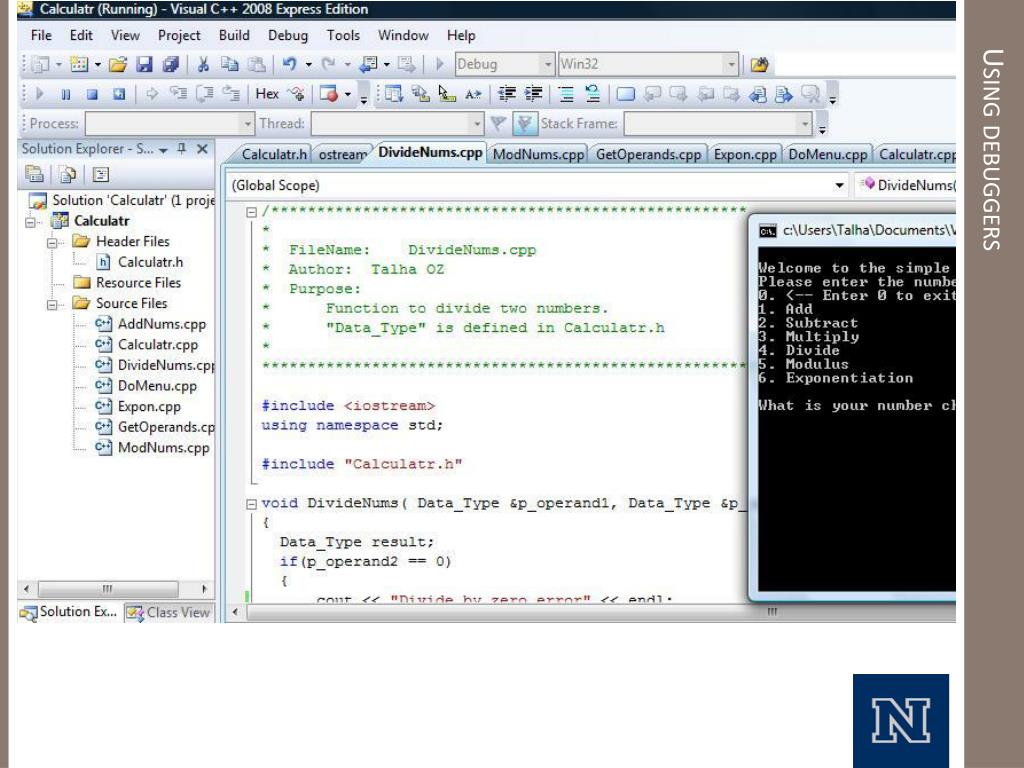Click the Save All toolbar icon
The image size is (1024, 768).
[x=171, y=64]
